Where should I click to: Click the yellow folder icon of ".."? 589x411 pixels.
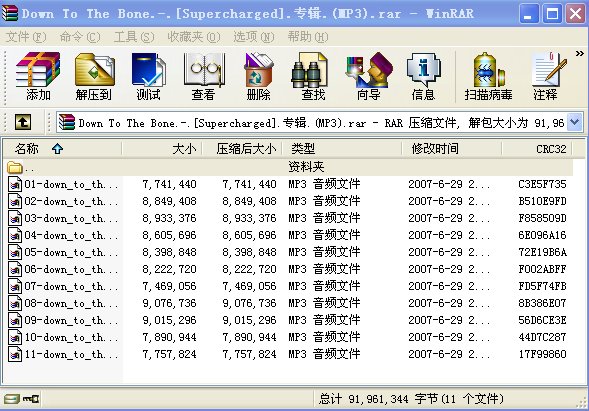pos(15,167)
